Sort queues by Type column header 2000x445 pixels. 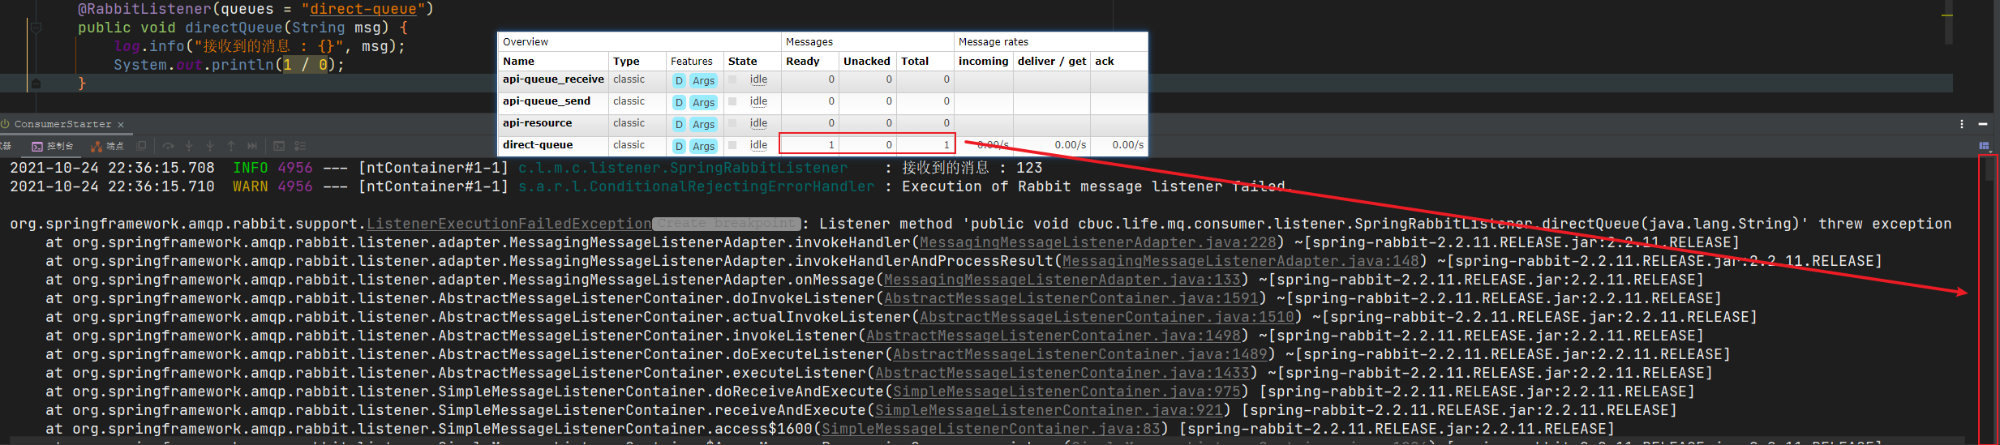pos(626,62)
